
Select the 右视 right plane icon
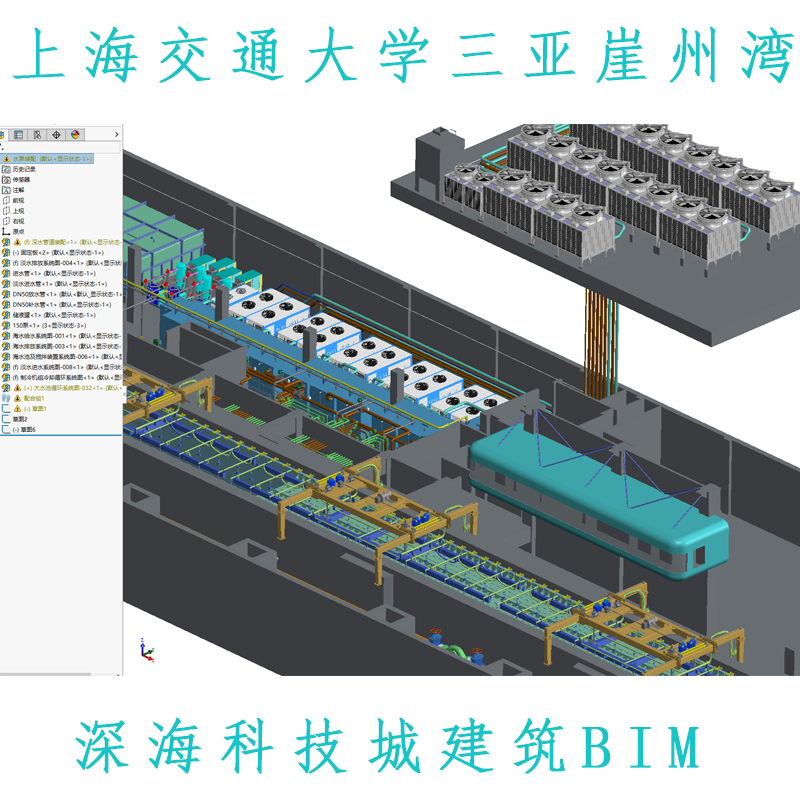point(6,221)
